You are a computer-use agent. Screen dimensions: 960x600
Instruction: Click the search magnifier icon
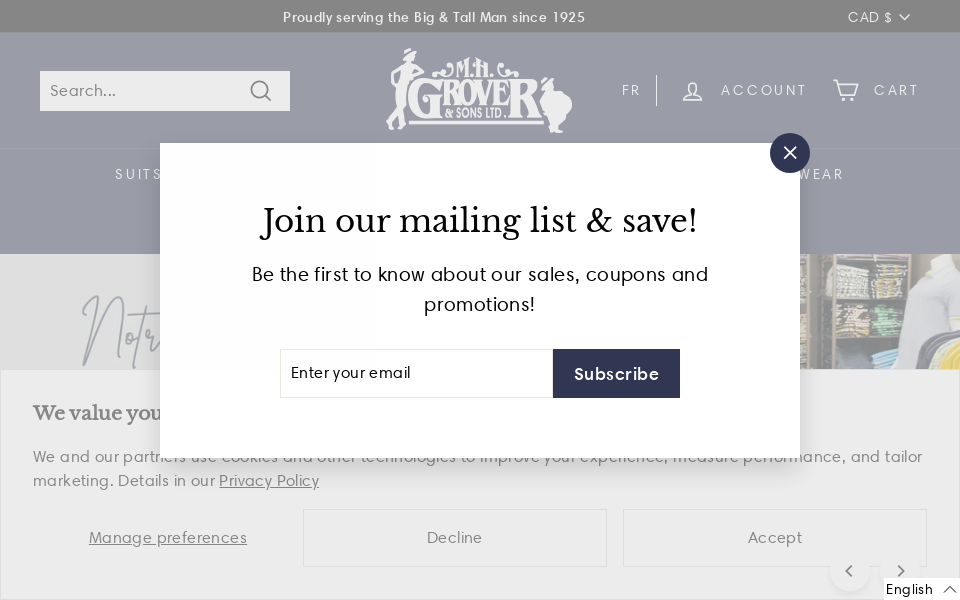(261, 91)
